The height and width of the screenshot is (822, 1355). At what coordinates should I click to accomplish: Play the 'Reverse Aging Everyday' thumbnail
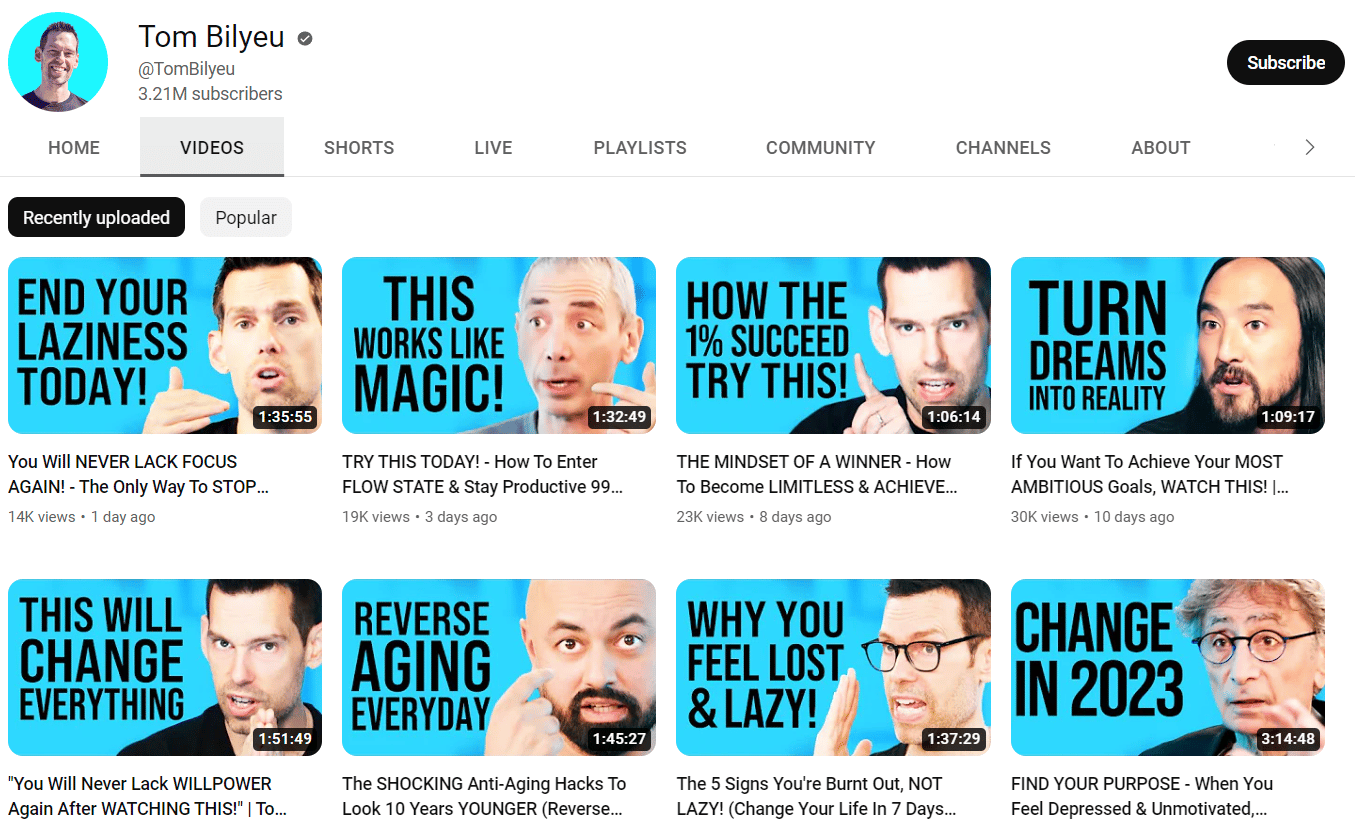tap(499, 667)
